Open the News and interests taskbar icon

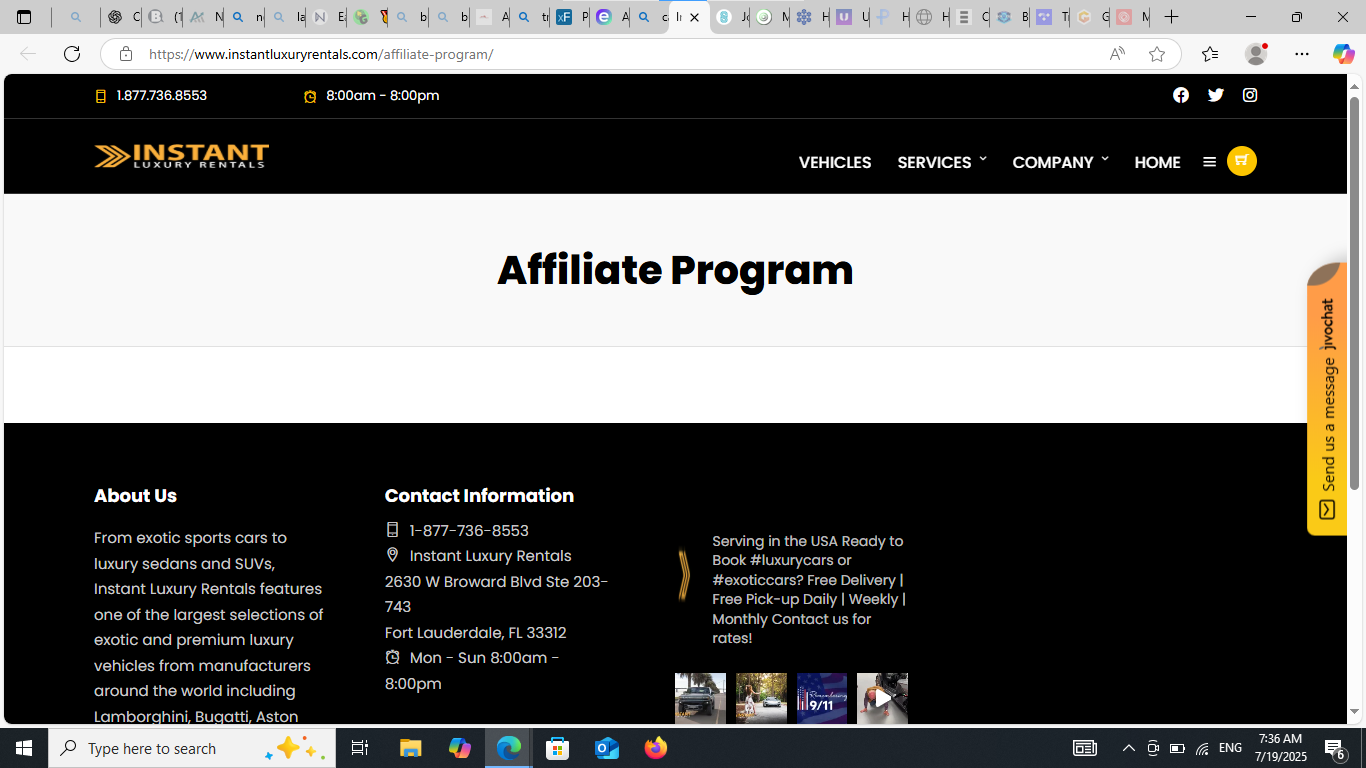tap(1084, 748)
